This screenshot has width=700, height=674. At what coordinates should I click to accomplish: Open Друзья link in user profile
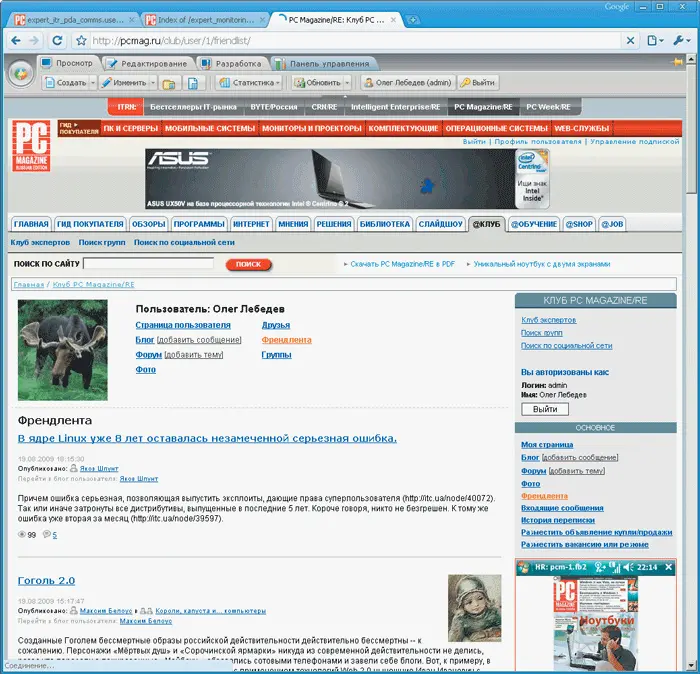(276, 325)
